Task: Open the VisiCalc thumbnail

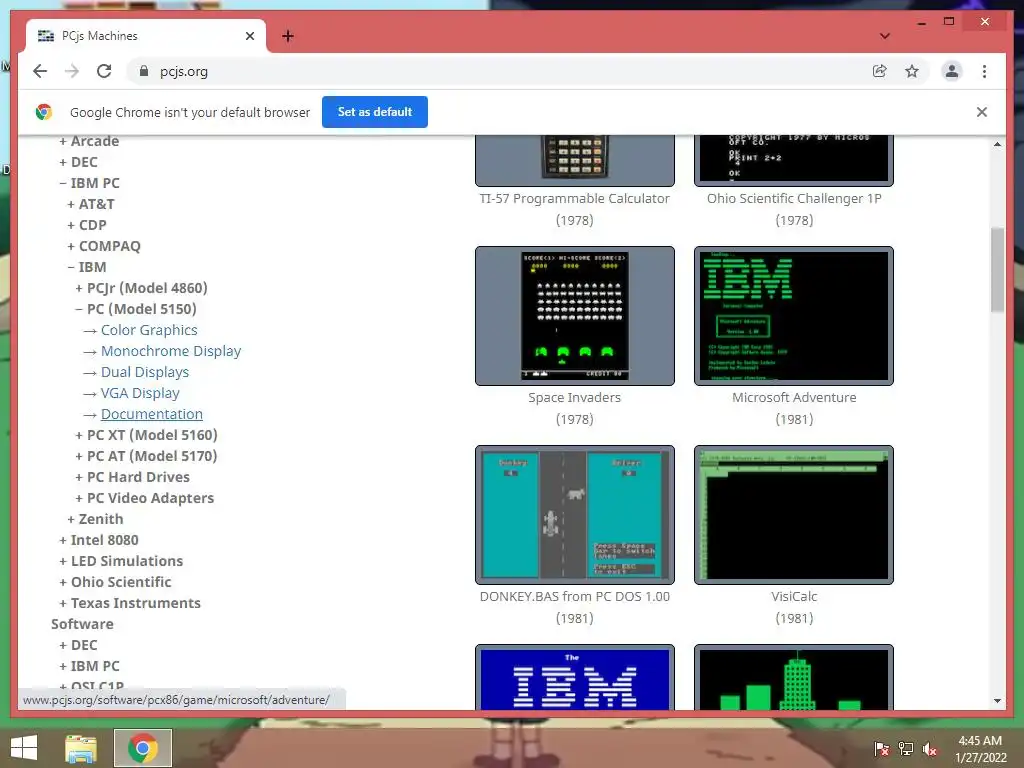Action: pos(794,515)
